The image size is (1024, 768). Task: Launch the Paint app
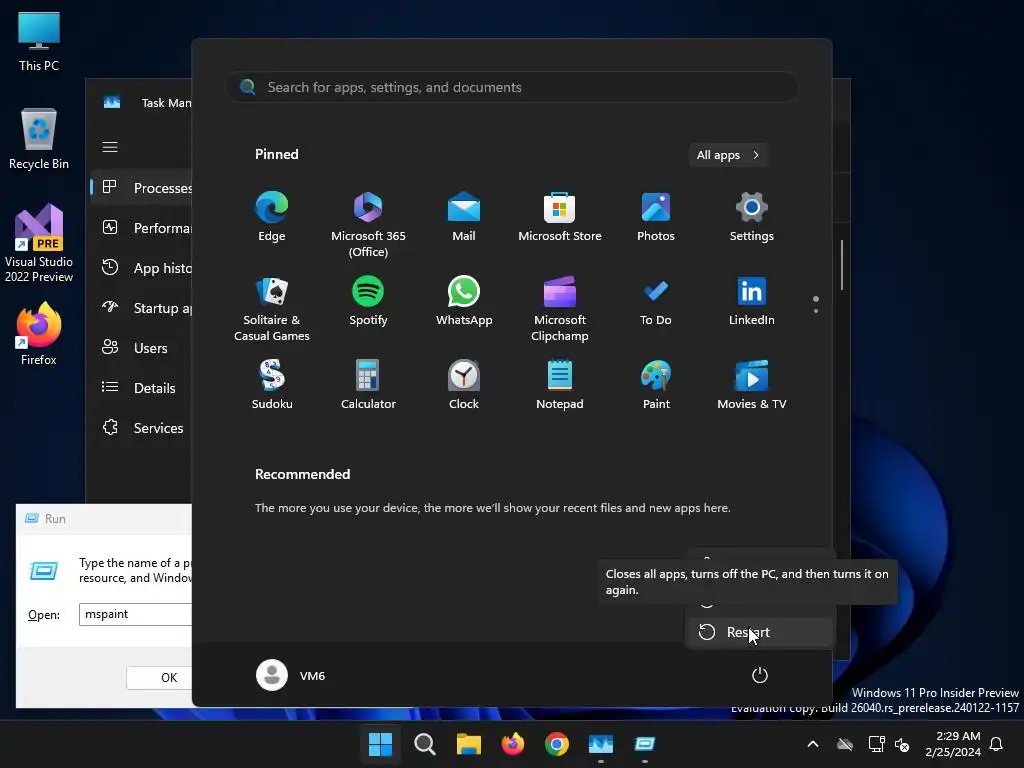656,385
